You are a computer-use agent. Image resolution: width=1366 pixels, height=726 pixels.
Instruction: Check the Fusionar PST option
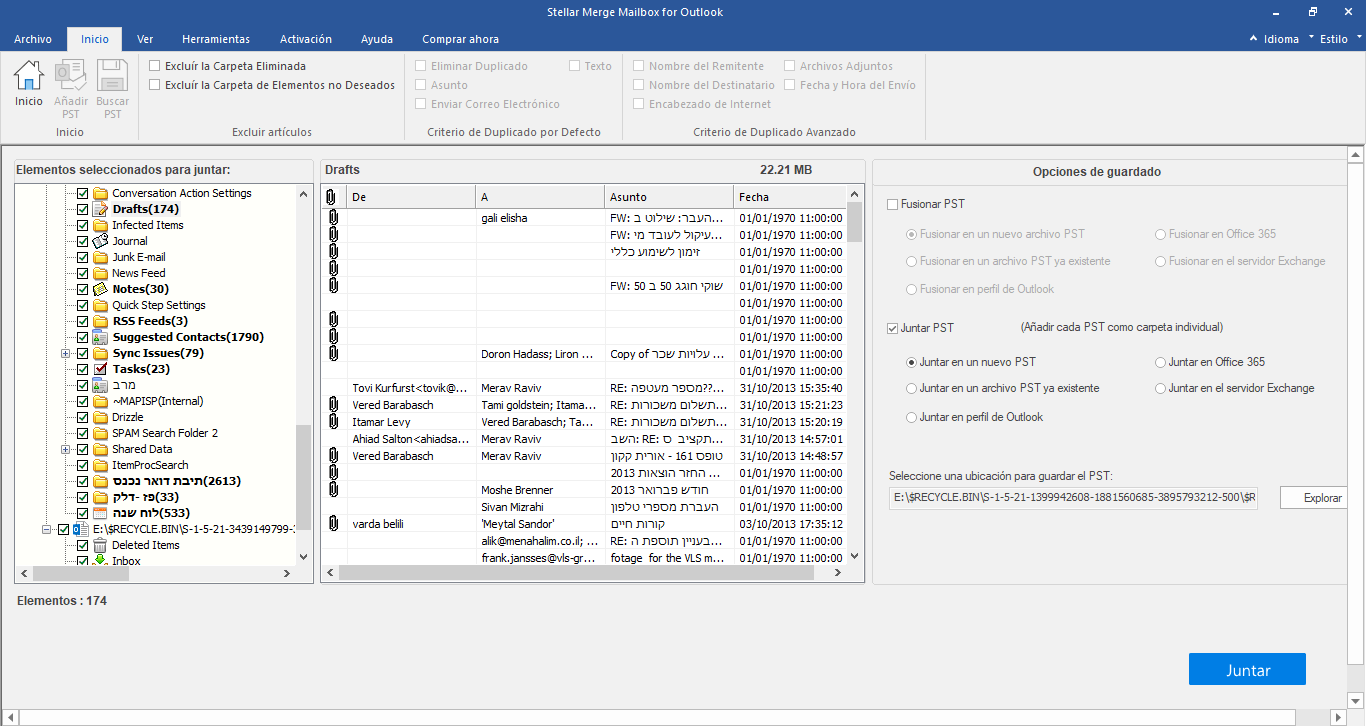(x=893, y=204)
